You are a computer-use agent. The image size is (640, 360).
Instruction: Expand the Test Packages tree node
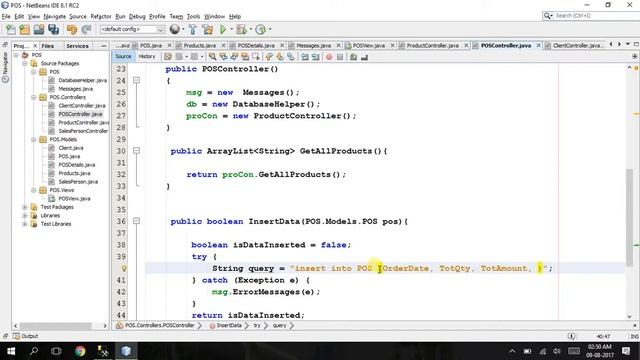click(x=25, y=207)
